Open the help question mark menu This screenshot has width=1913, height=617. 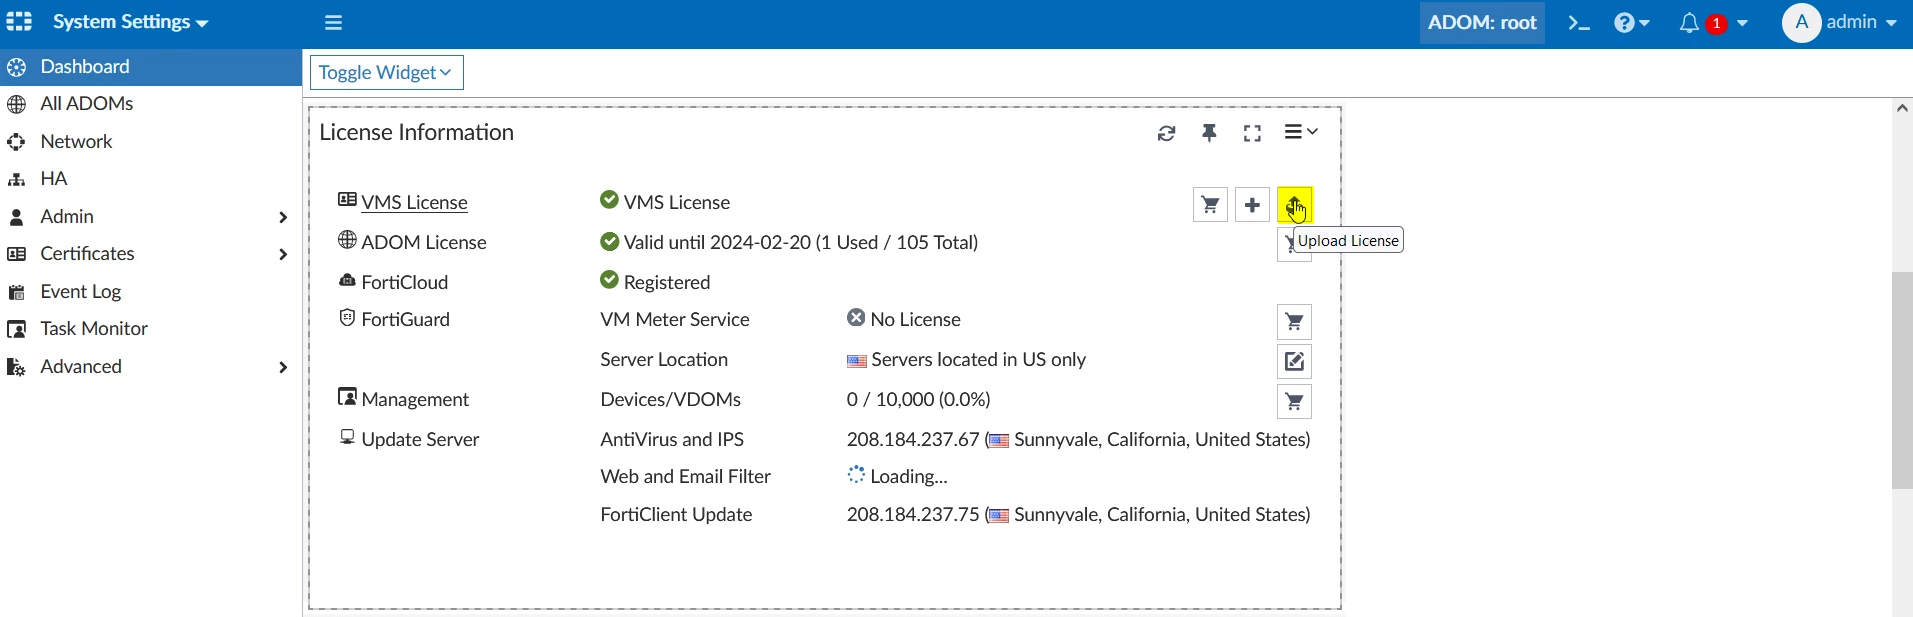point(1631,22)
